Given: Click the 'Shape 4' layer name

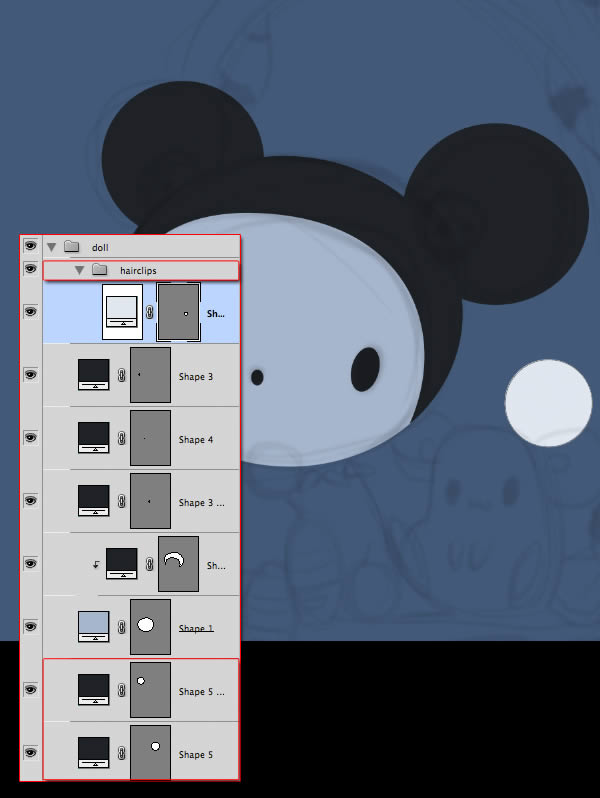Looking at the screenshot, I should click(x=196, y=440).
